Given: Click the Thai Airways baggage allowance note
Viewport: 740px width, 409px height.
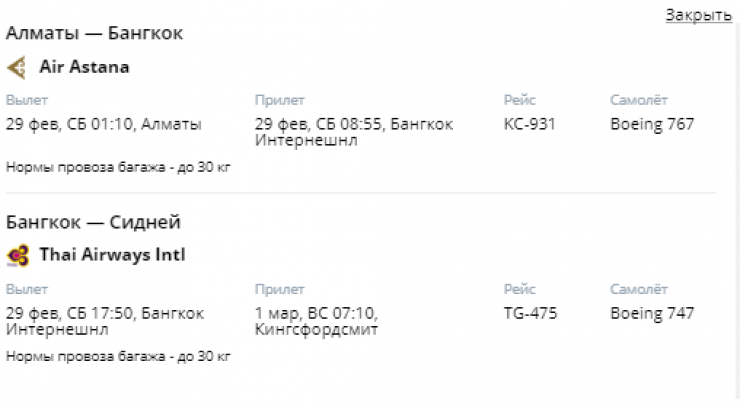Looking at the screenshot, I should pyautogui.click(x=118, y=356).
